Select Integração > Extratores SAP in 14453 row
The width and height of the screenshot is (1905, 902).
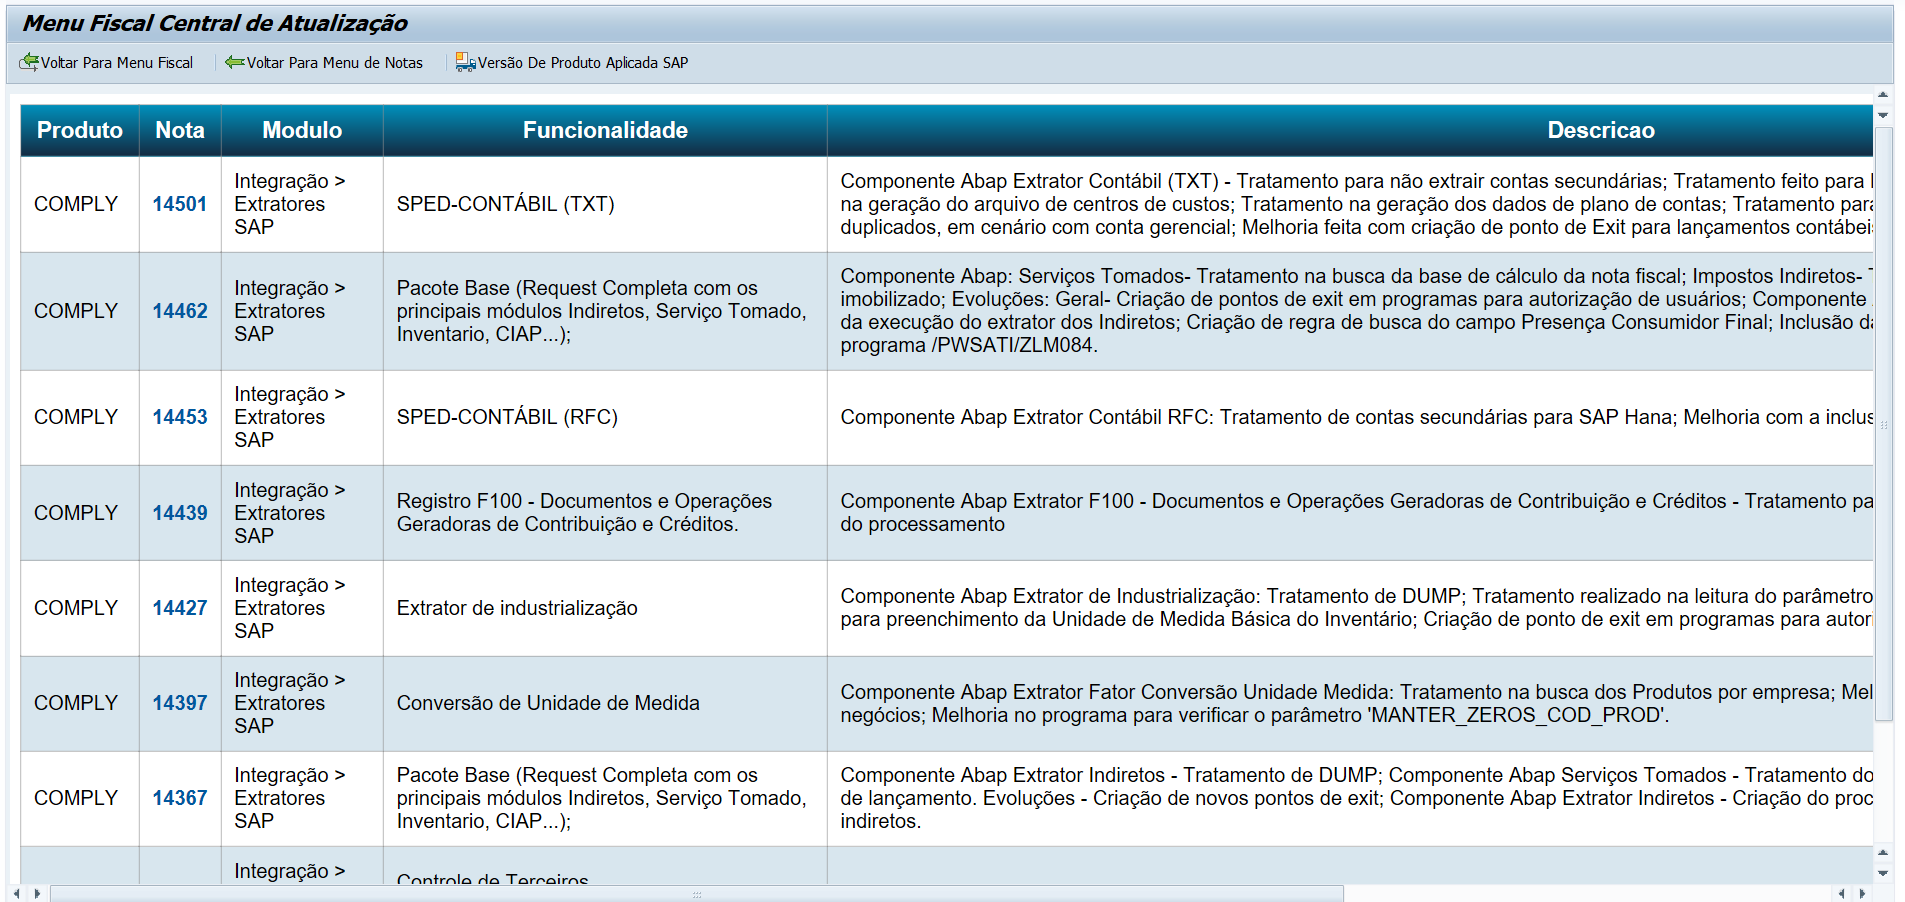(x=302, y=417)
